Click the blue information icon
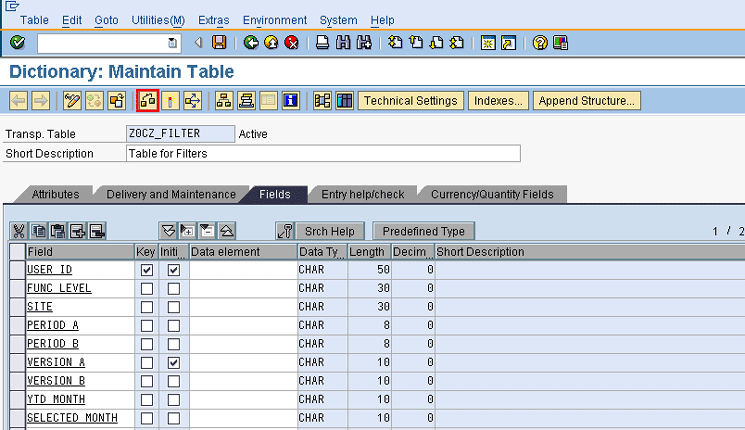This screenshot has height=430, width=745. point(291,101)
